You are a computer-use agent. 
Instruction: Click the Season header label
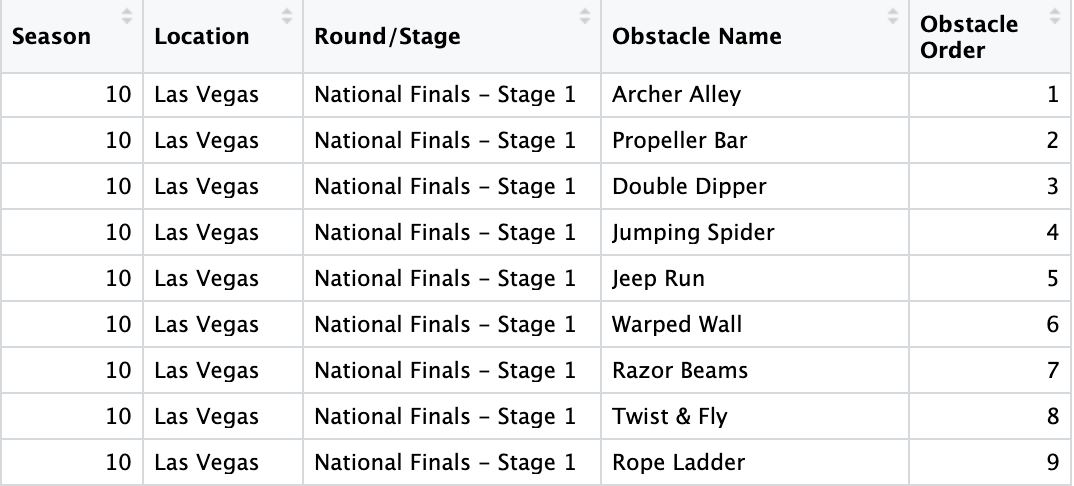51,37
